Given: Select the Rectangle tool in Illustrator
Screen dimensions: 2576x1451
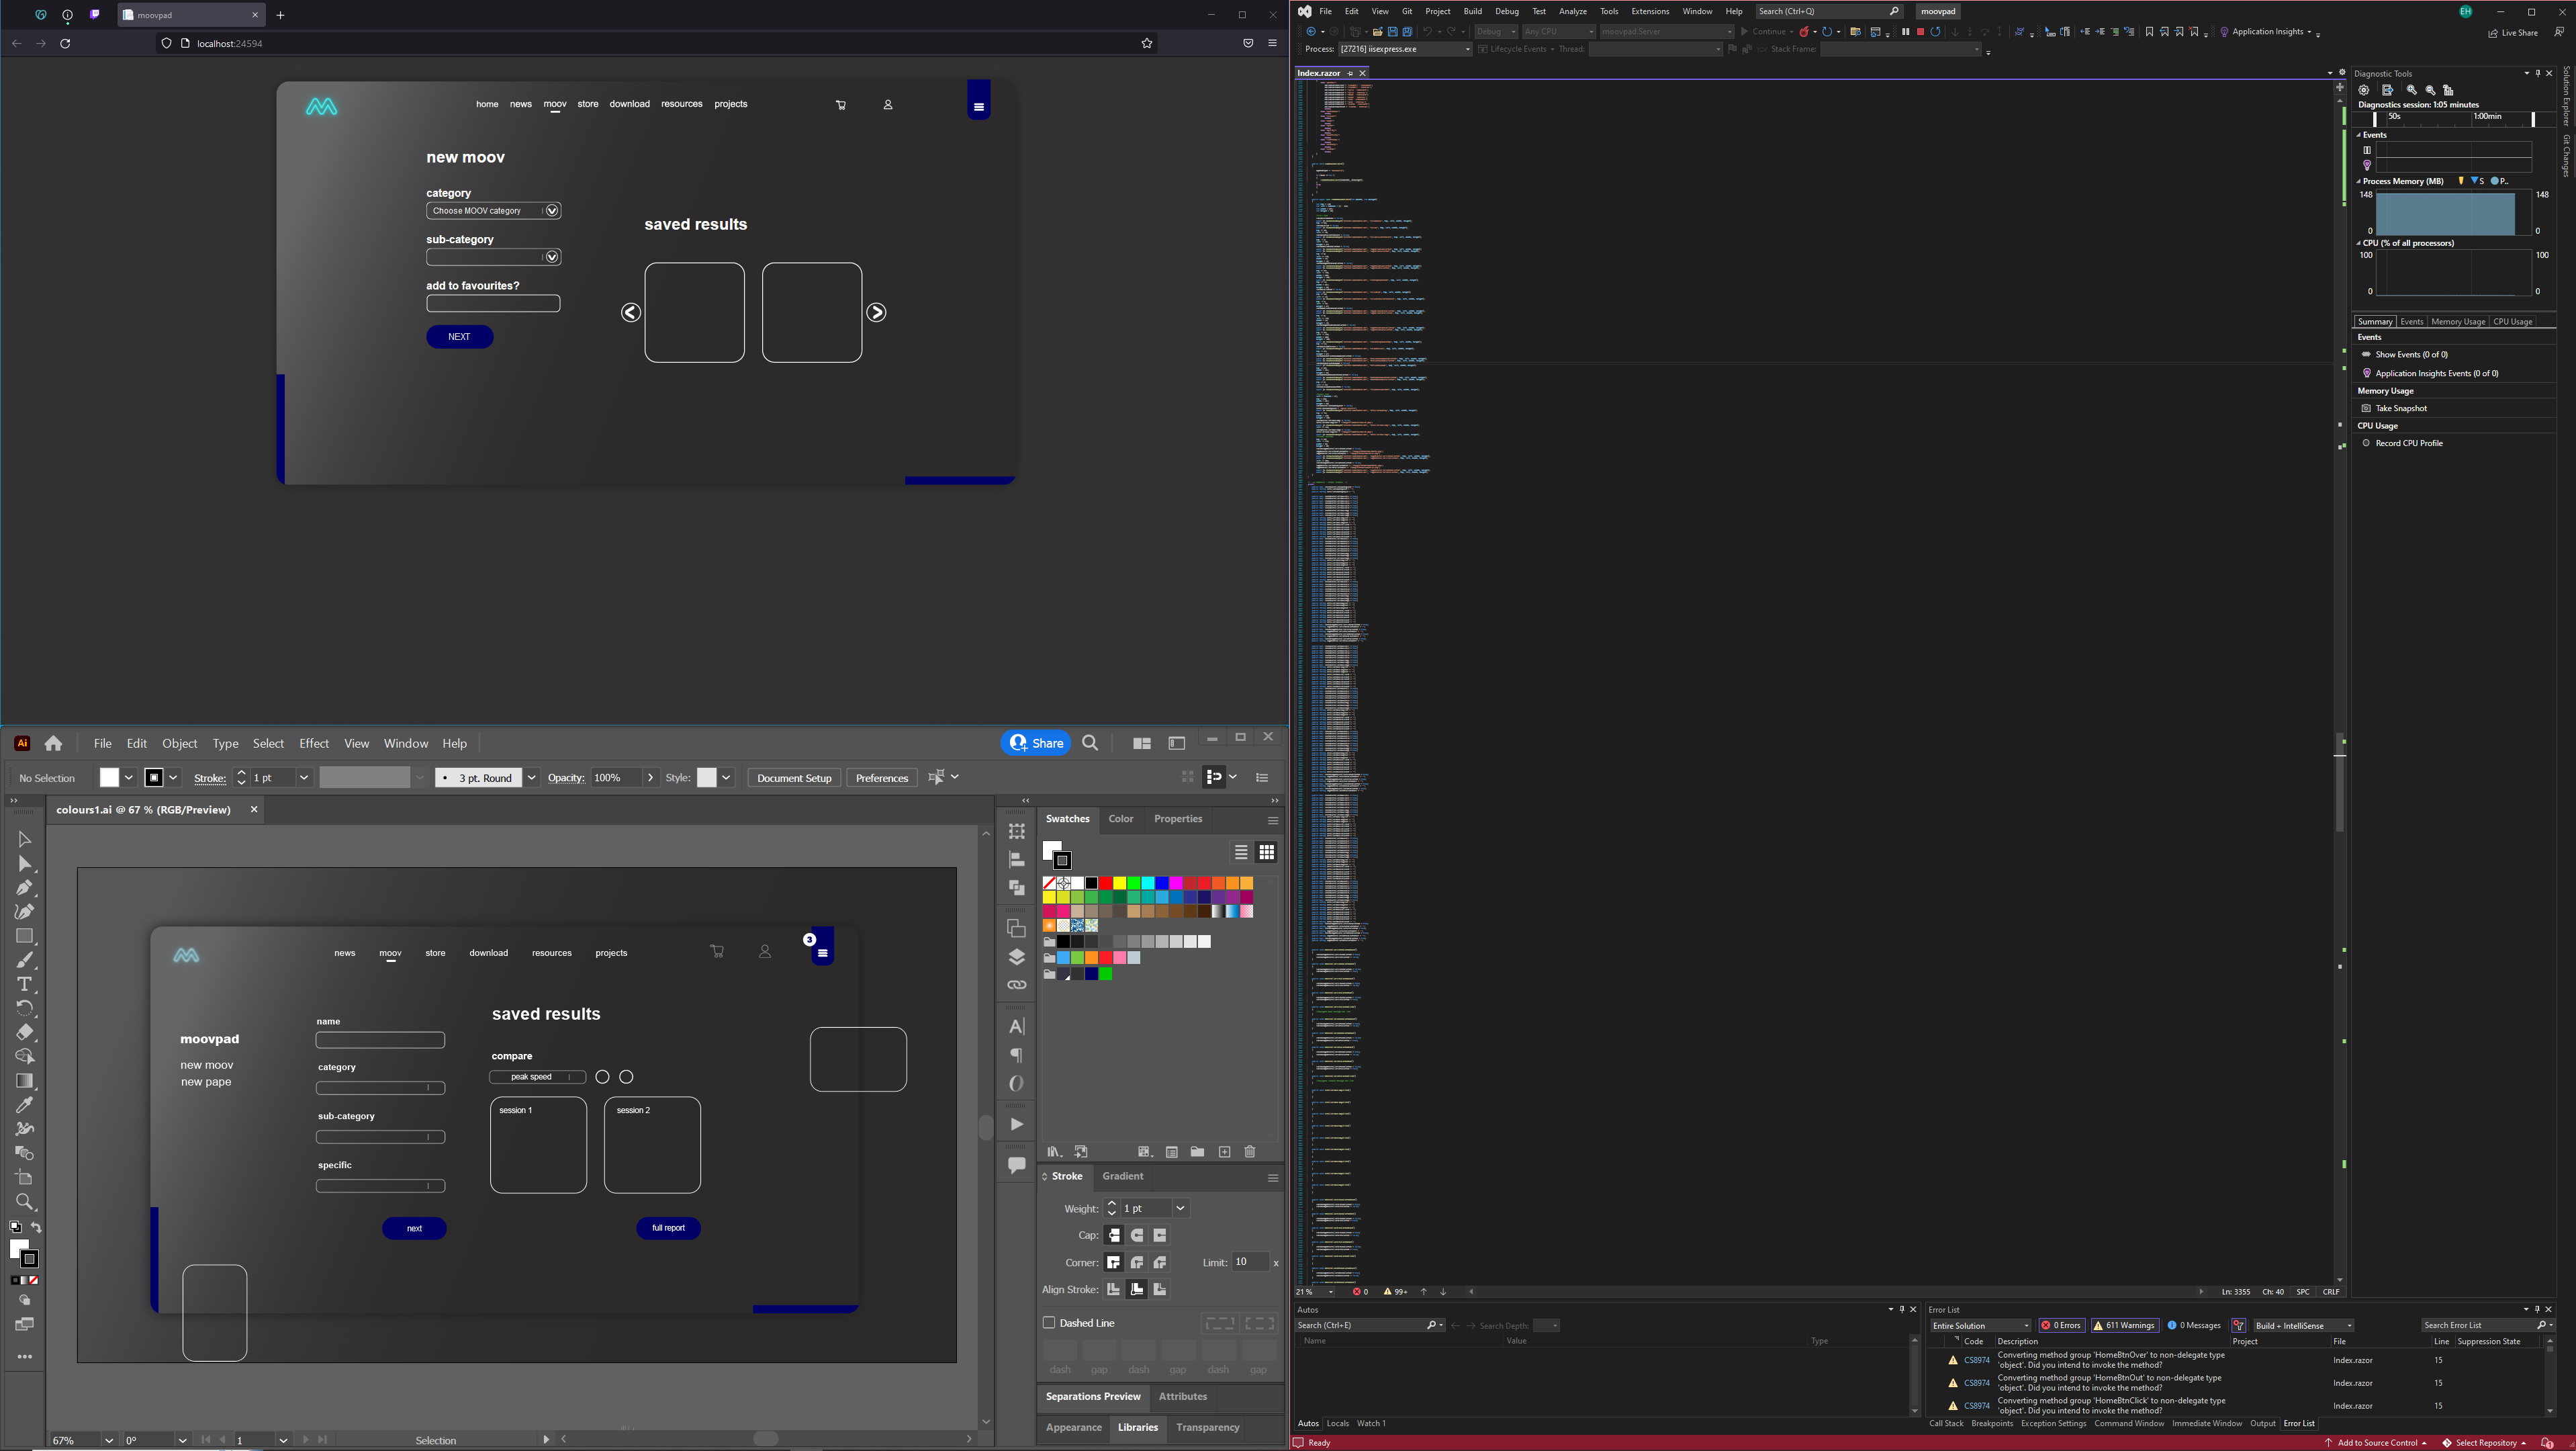Looking at the screenshot, I should 24,936.
